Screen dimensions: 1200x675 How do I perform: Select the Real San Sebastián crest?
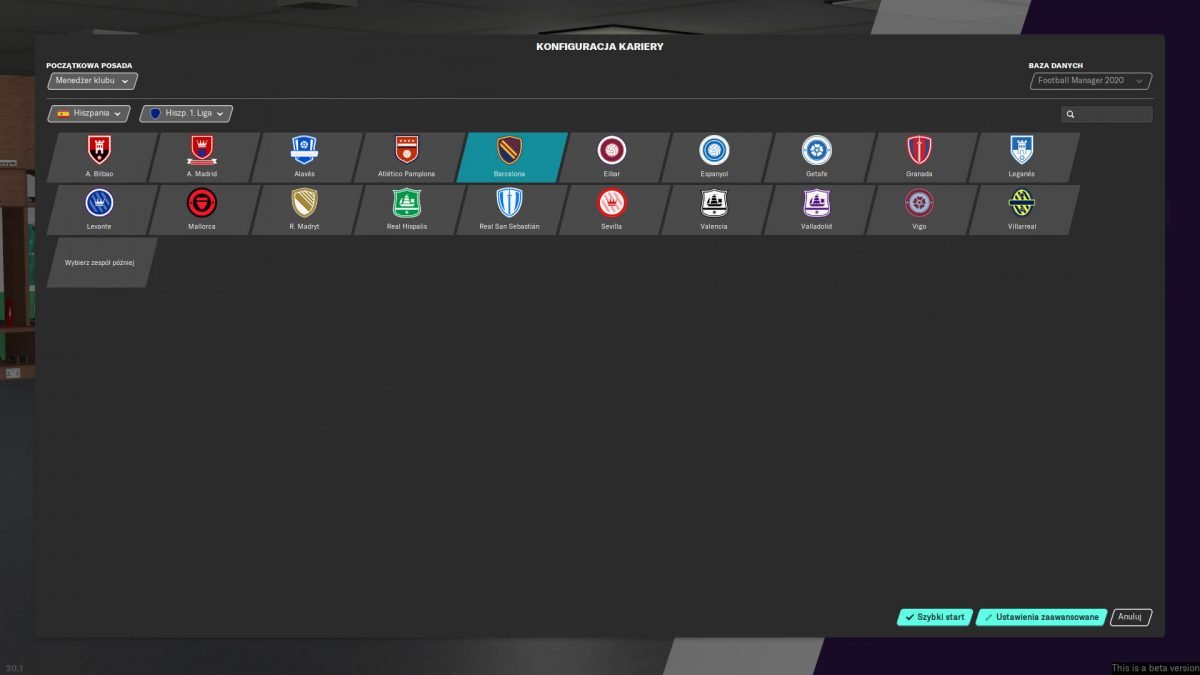tap(509, 203)
